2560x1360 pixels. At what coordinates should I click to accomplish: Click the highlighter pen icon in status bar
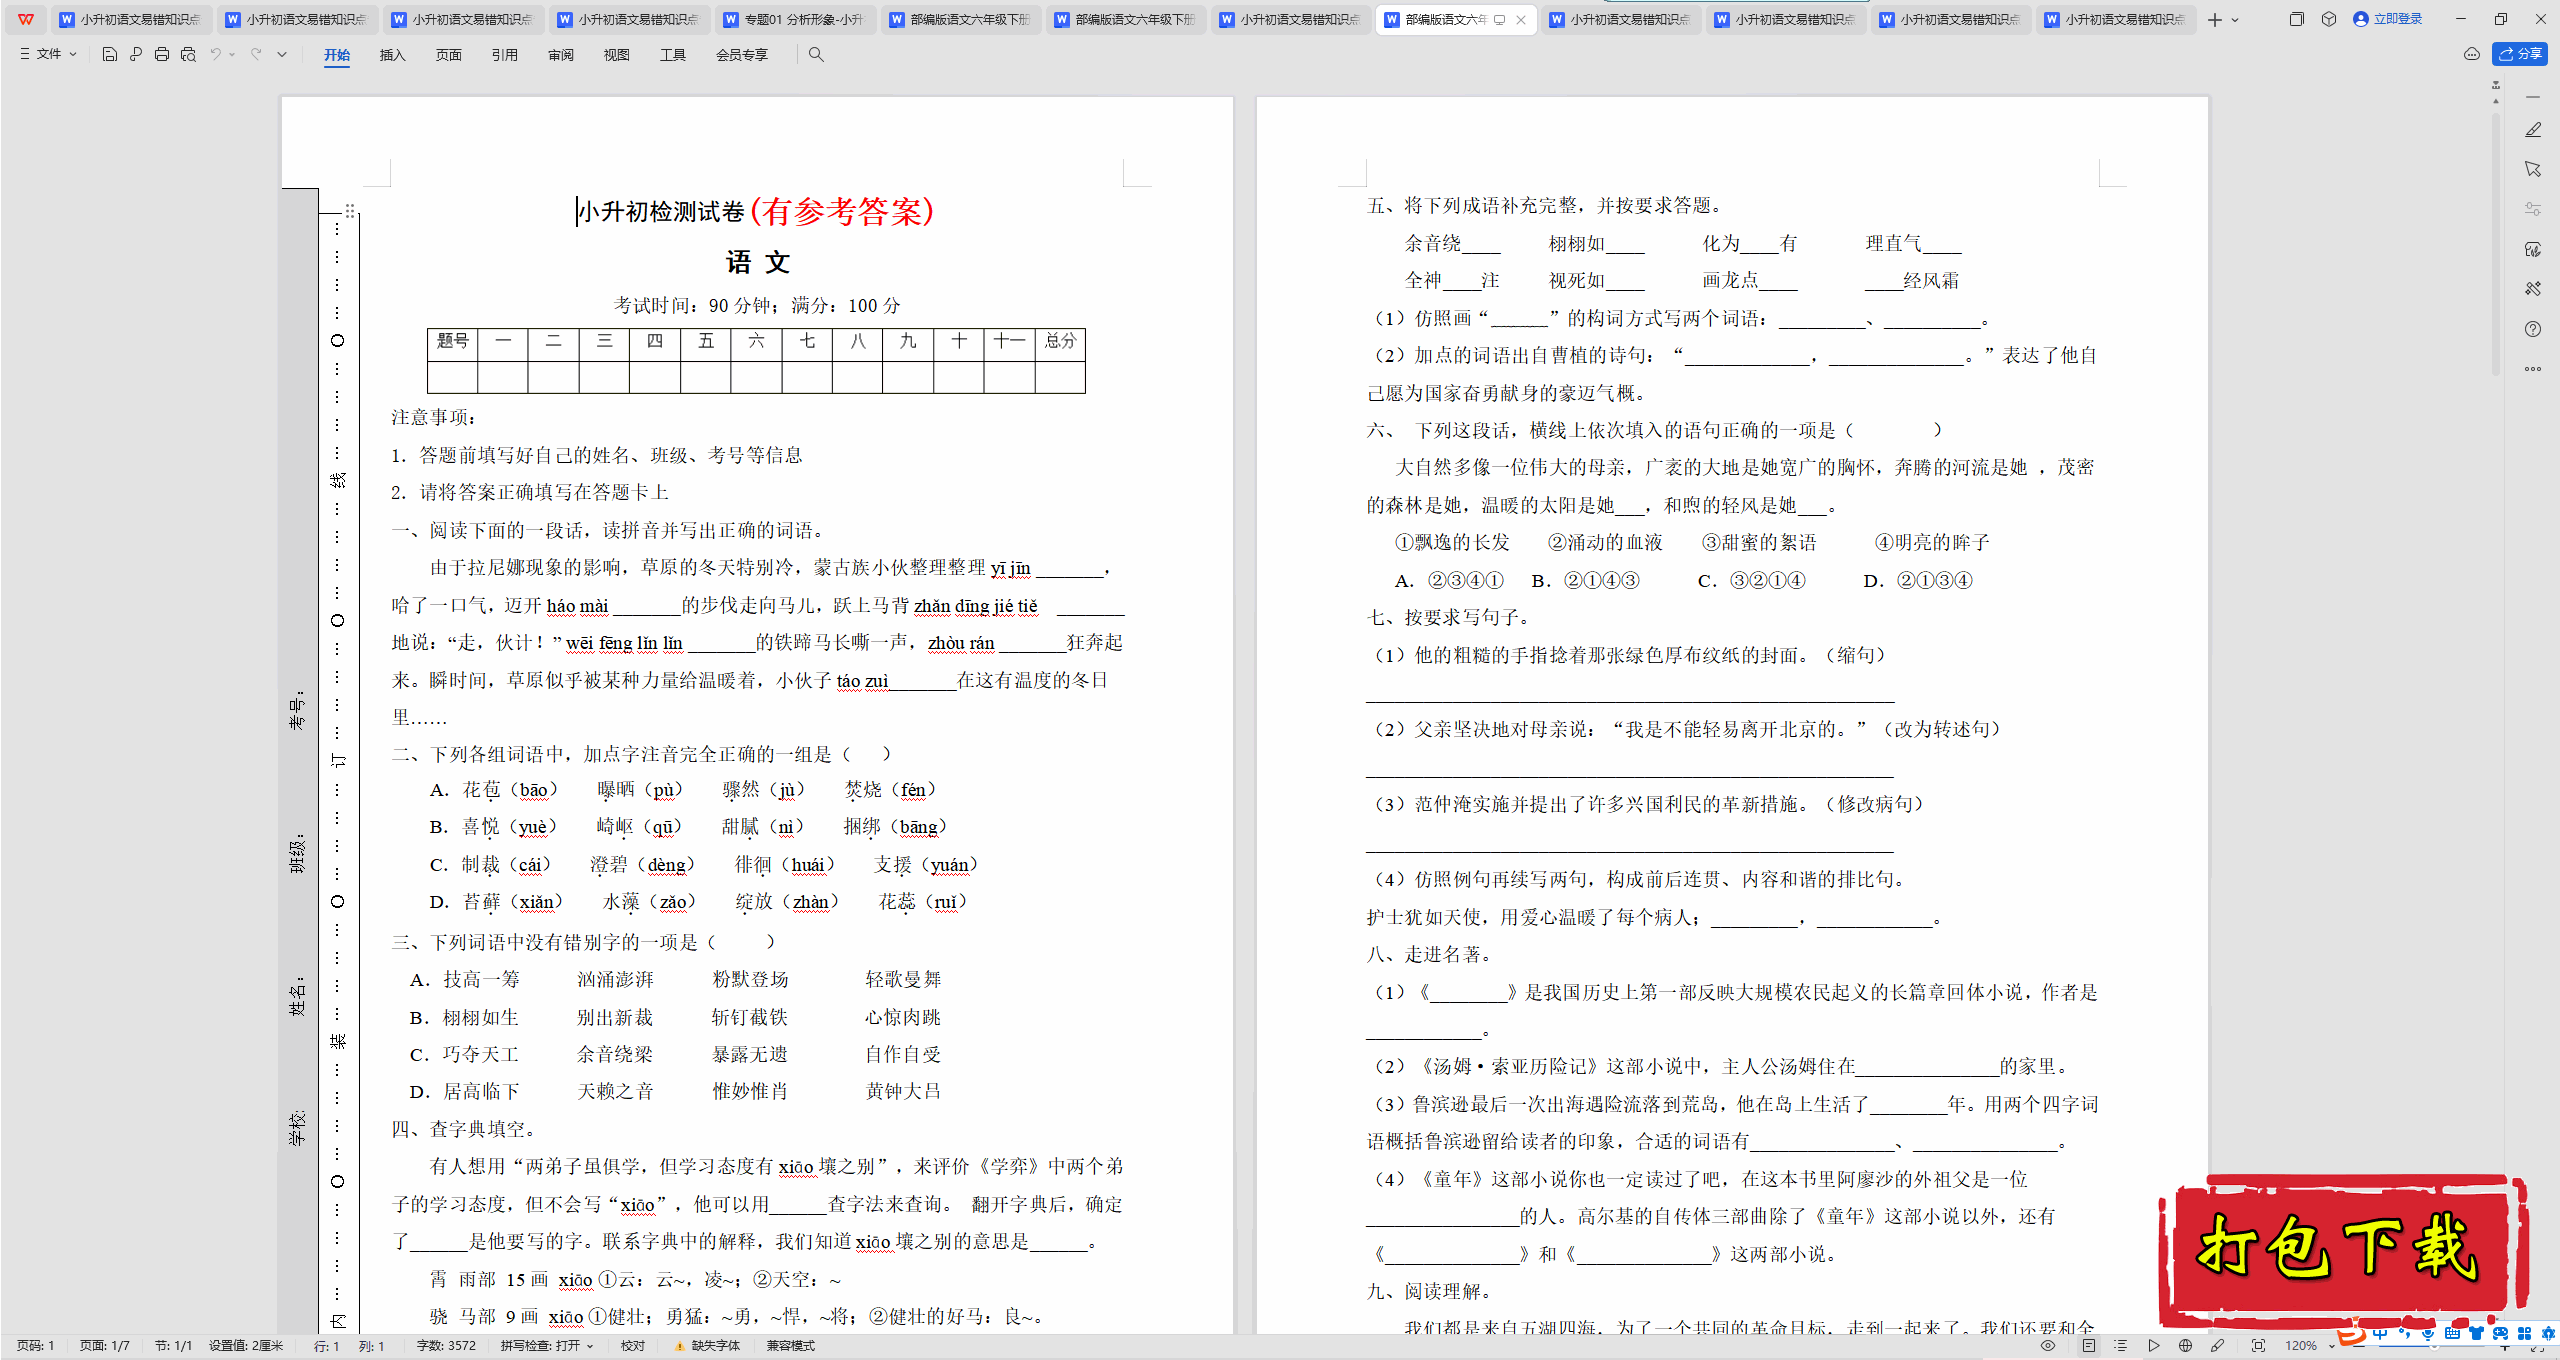pyautogui.click(x=2217, y=1346)
